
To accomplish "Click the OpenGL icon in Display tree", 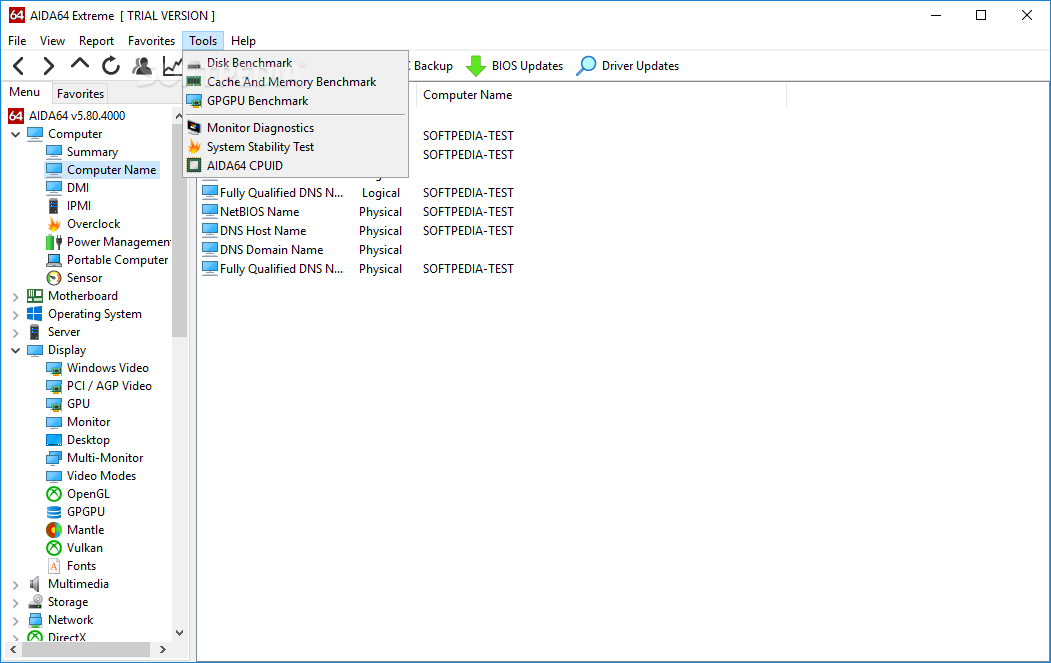I will click(x=54, y=494).
